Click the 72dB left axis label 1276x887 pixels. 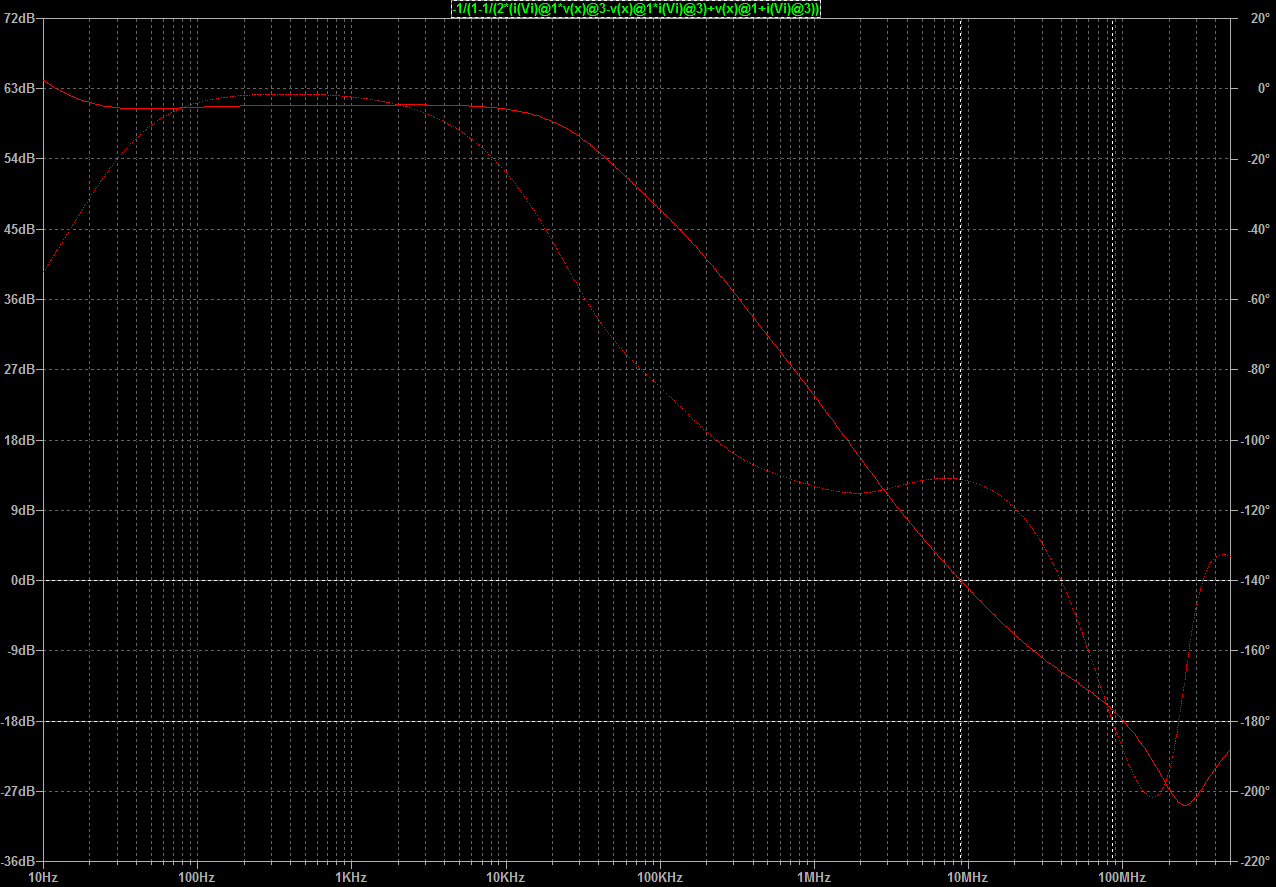pyautogui.click(x=19, y=18)
